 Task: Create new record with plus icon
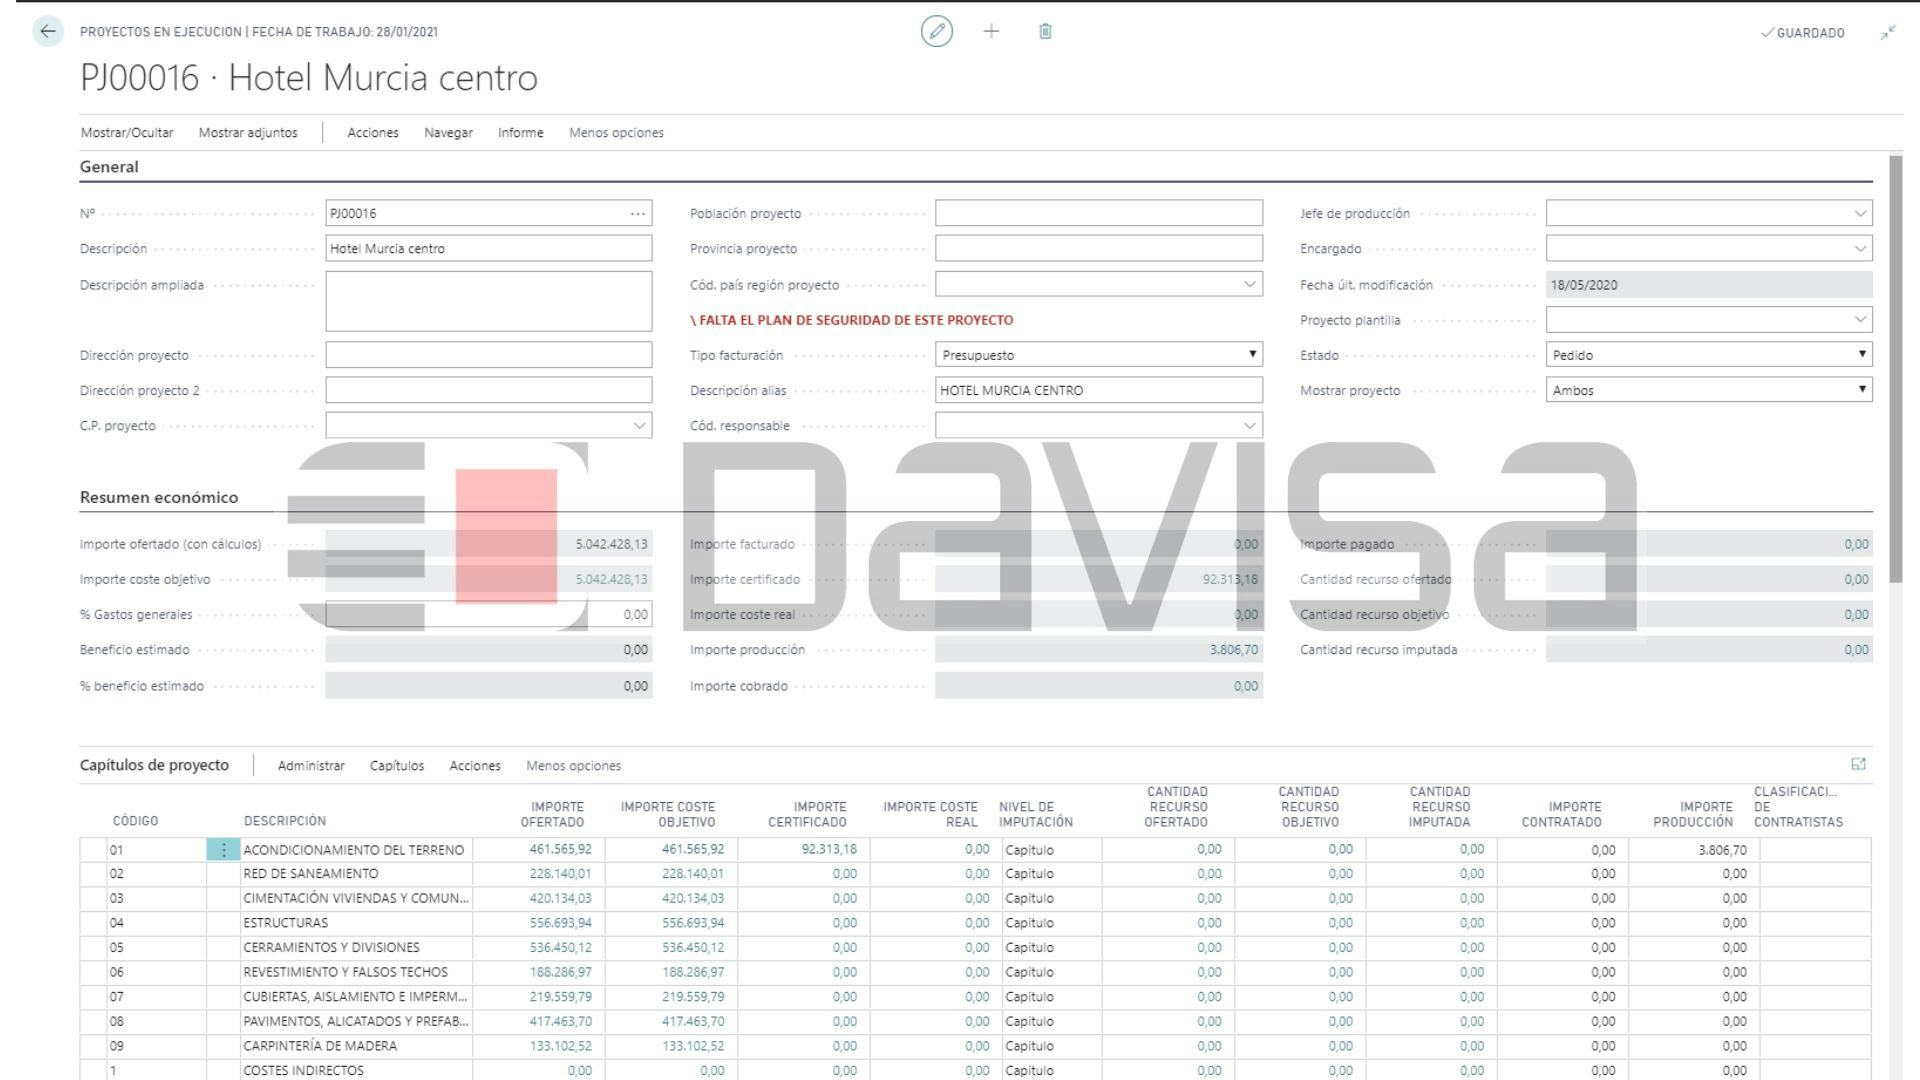991,31
